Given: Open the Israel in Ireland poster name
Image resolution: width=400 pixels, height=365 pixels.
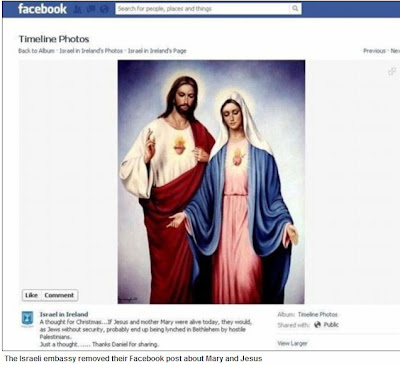Looking at the screenshot, I should [64, 314].
